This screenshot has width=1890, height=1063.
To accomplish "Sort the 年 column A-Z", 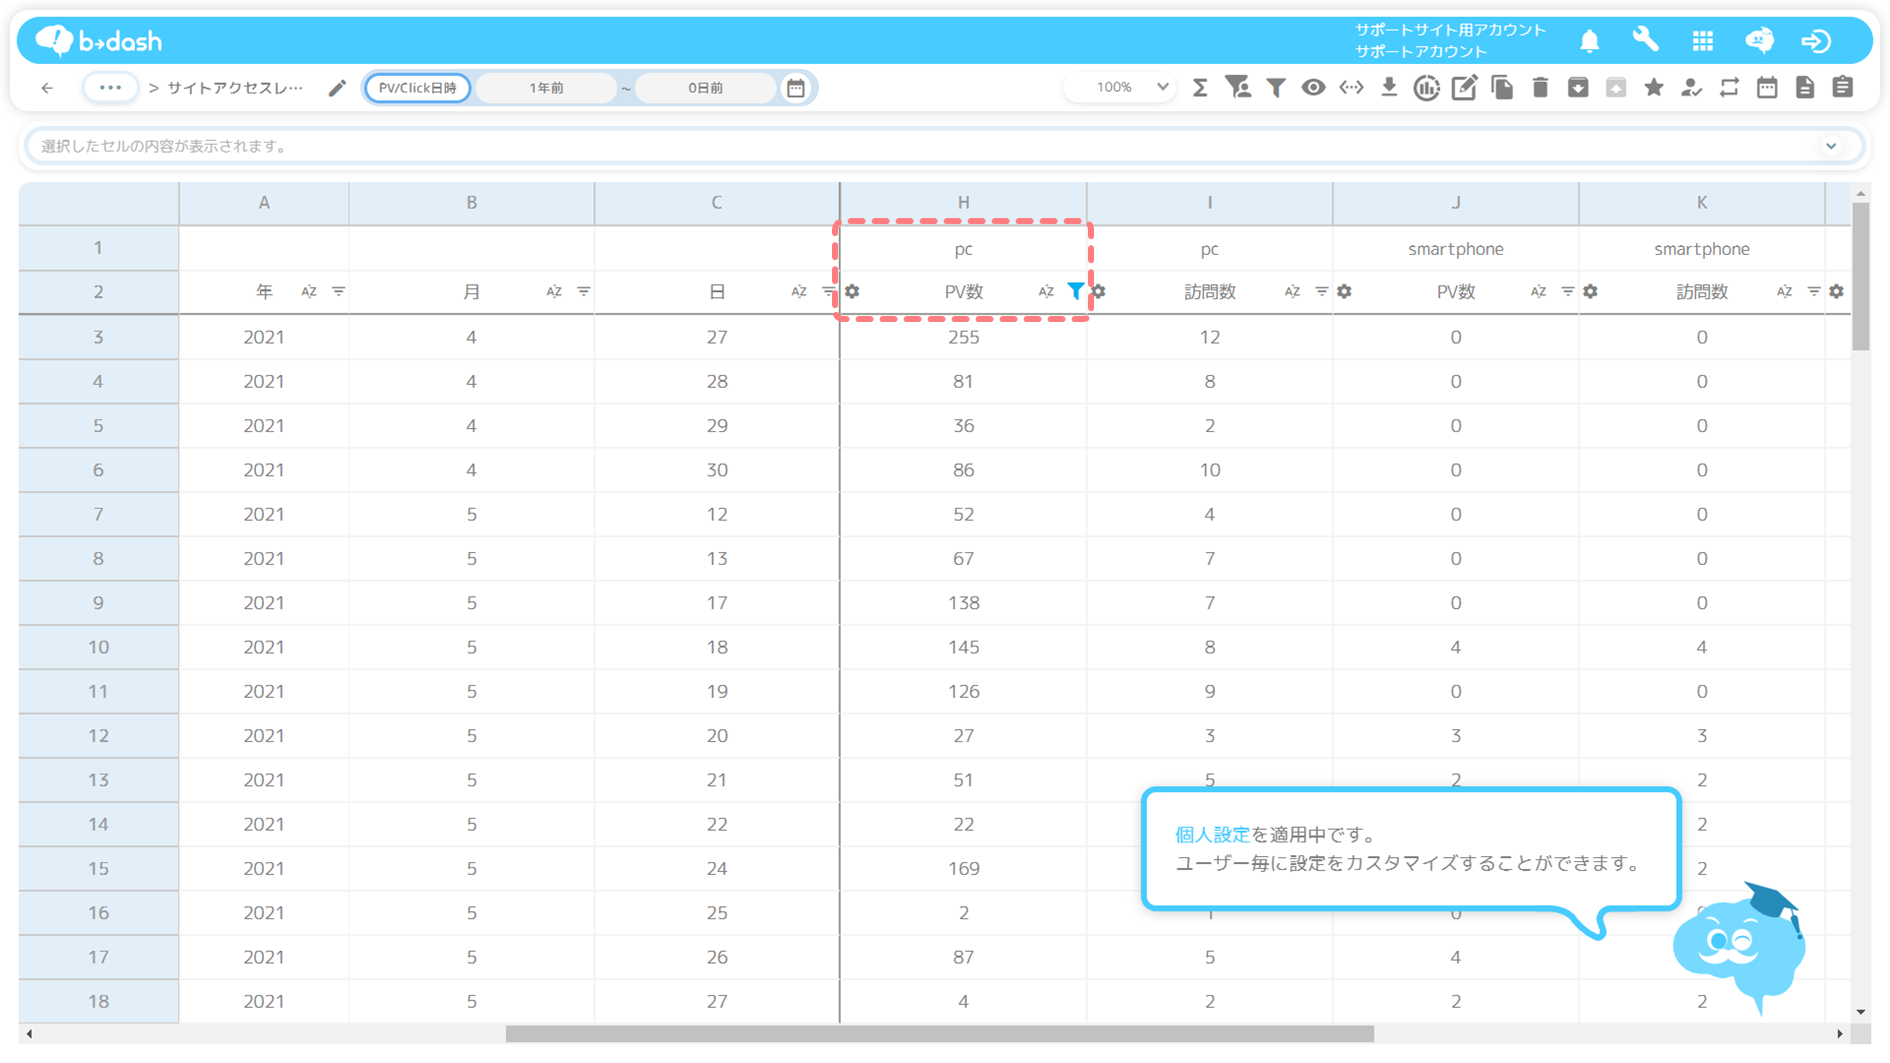I will [309, 292].
